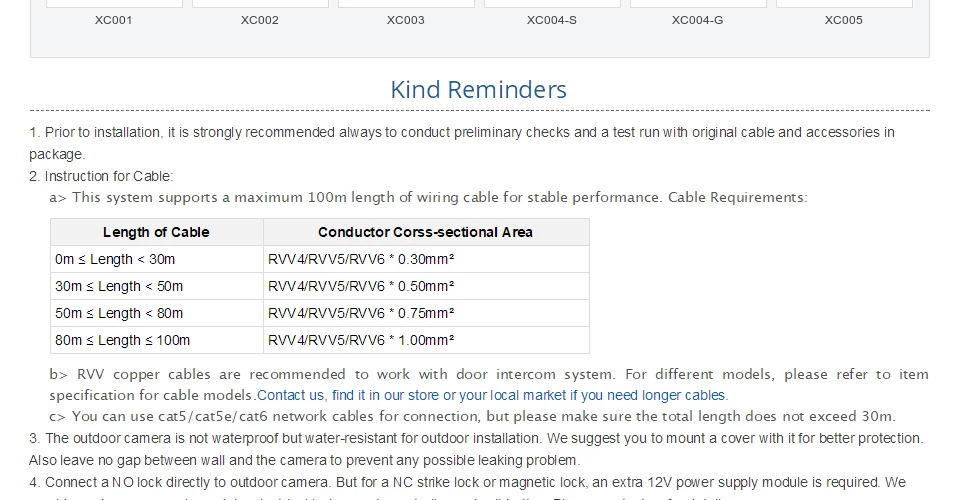
Task: Click the cat5/cat5e/cat6 network cables note
Action: [472, 416]
